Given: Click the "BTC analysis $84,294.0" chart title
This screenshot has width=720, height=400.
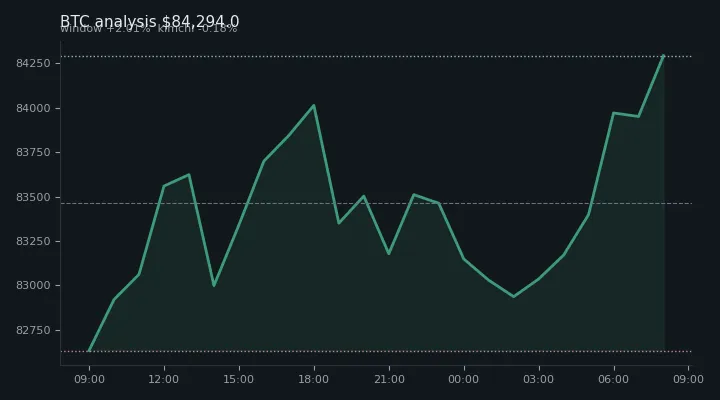Looking at the screenshot, I should coord(149,21).
